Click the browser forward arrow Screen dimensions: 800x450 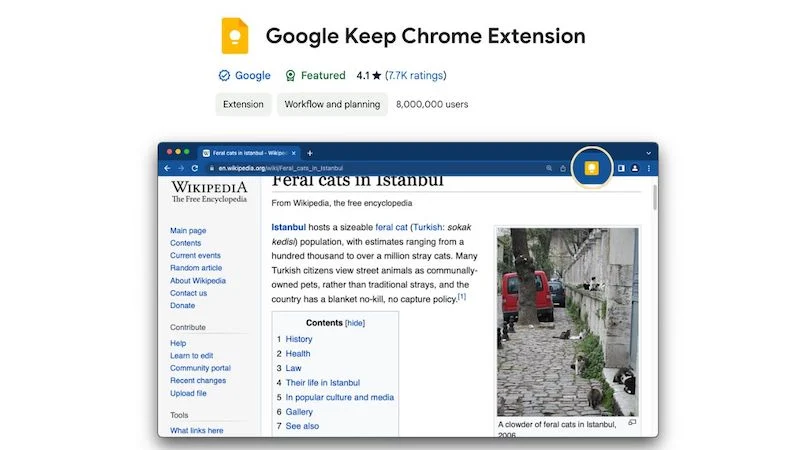coord(181,168)
